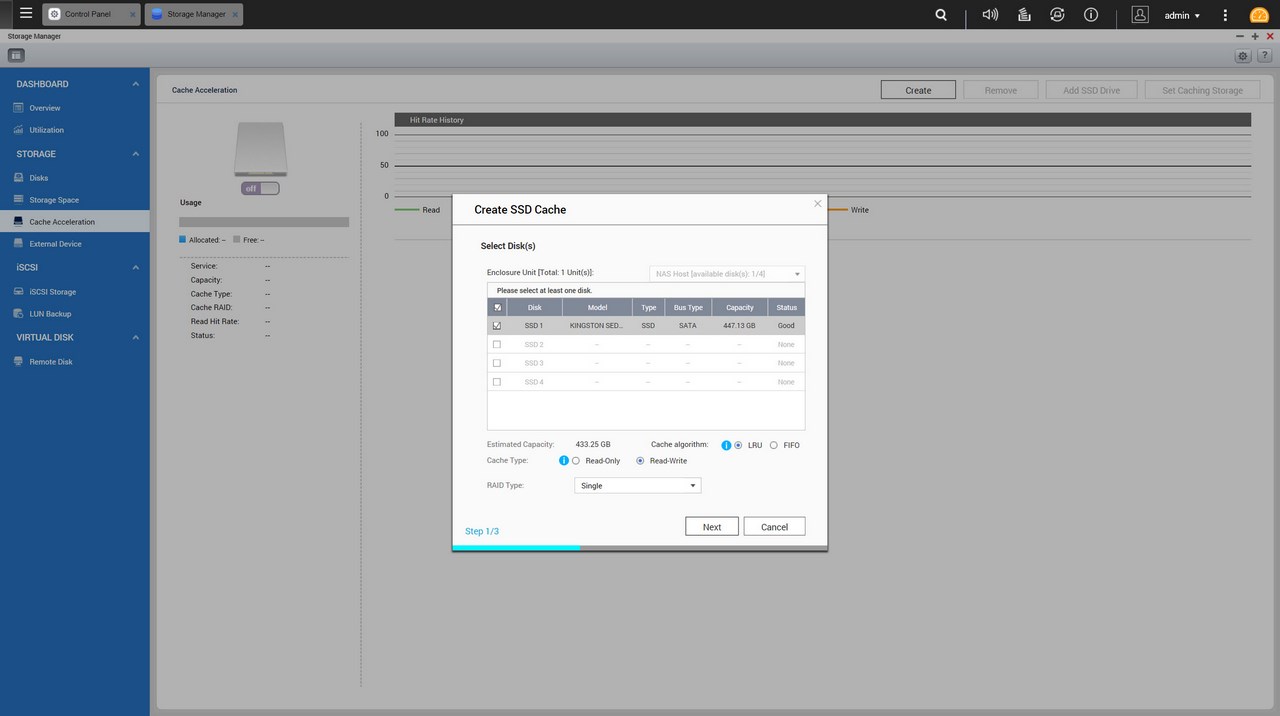Click the search magnifier icon
The height and width of the screenshot is (716, 1280).
coord(941,15)
